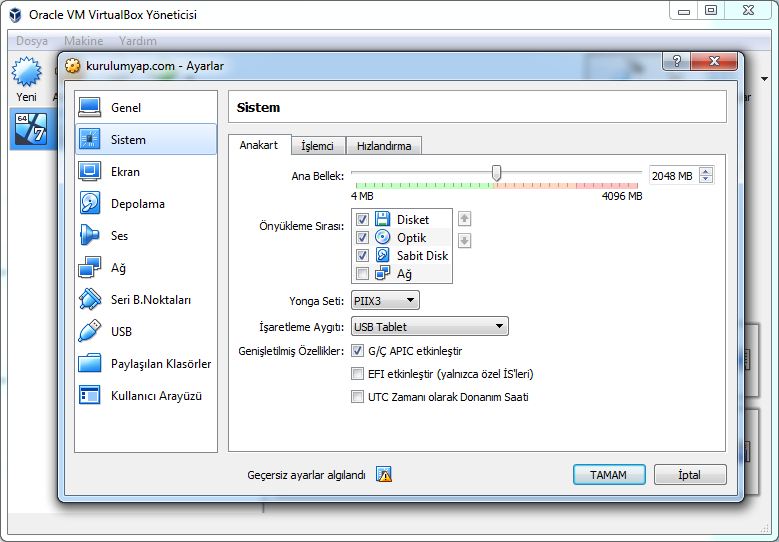Click the settings gear icon in dialog title
Viewport: 779px width, 542px height.
[x=73, y=66]
